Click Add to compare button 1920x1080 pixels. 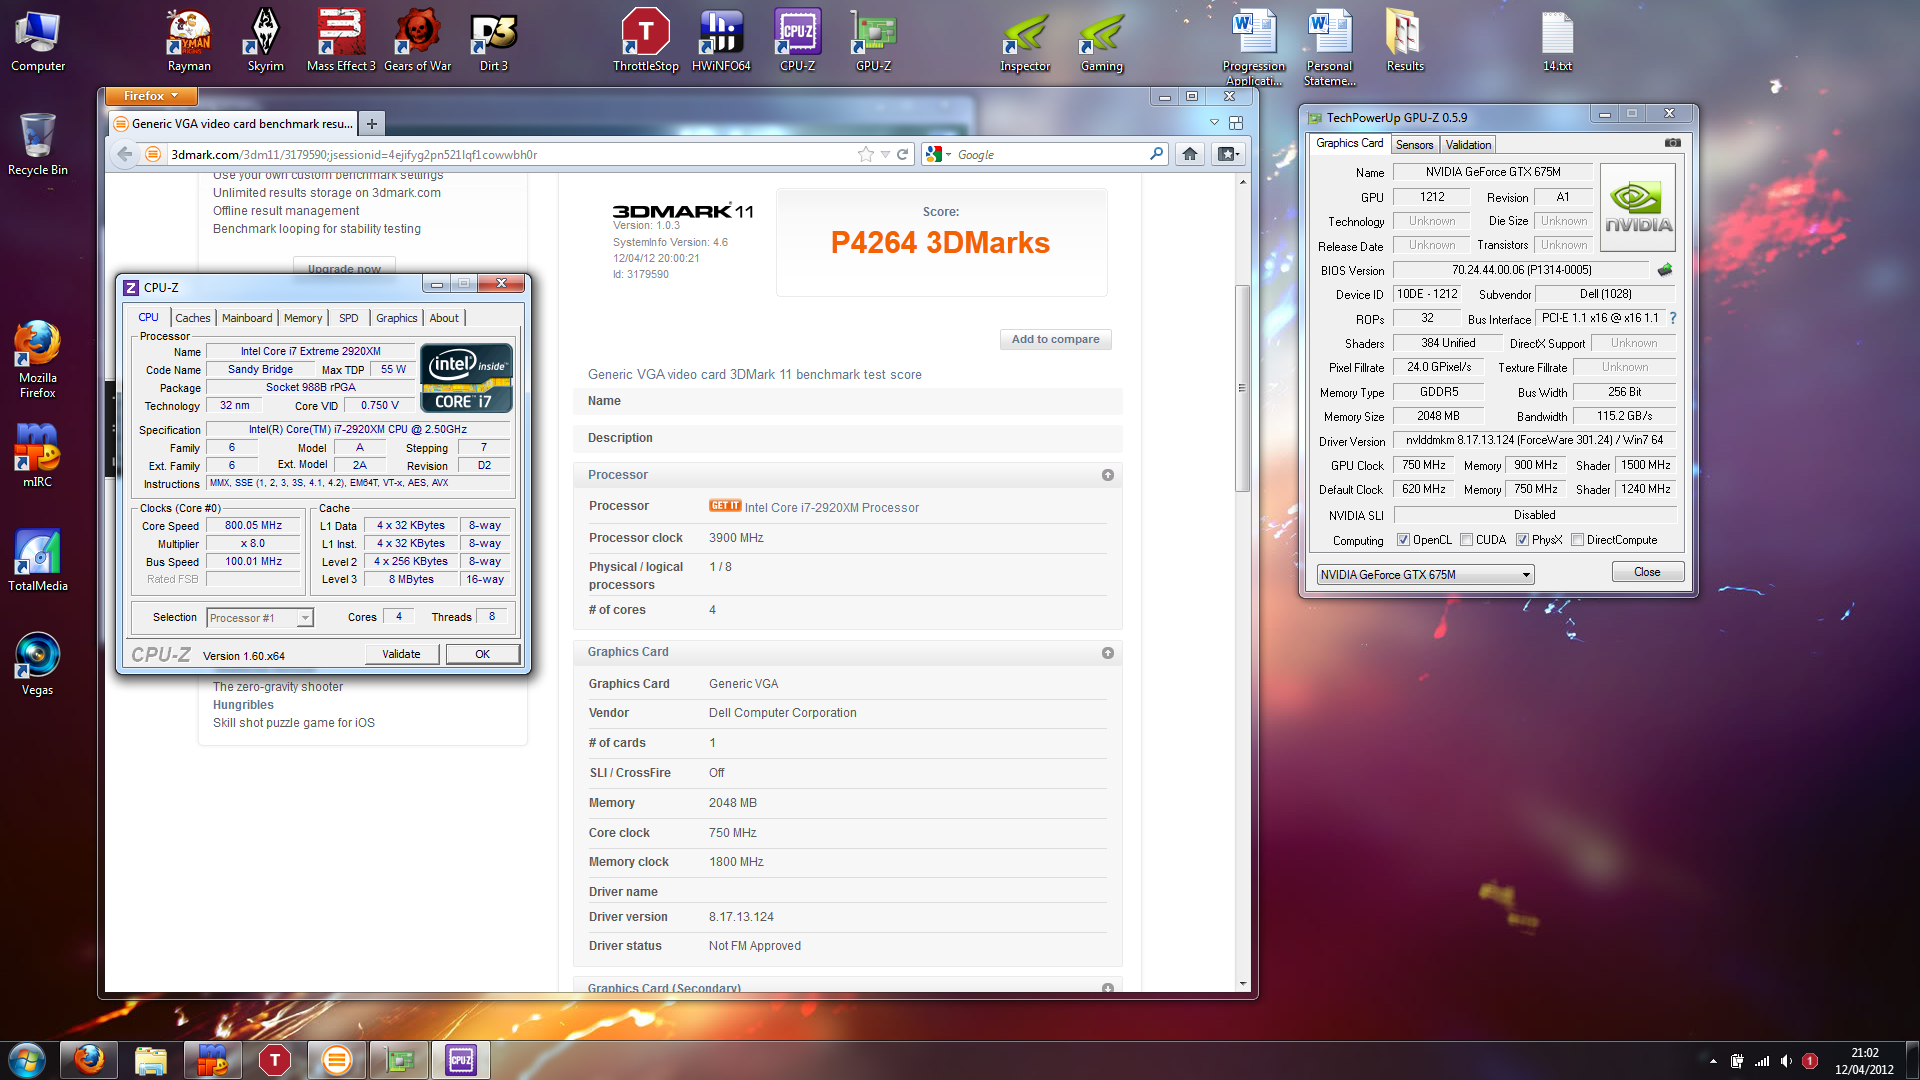pyautogui.click(x=1055, y=339)
